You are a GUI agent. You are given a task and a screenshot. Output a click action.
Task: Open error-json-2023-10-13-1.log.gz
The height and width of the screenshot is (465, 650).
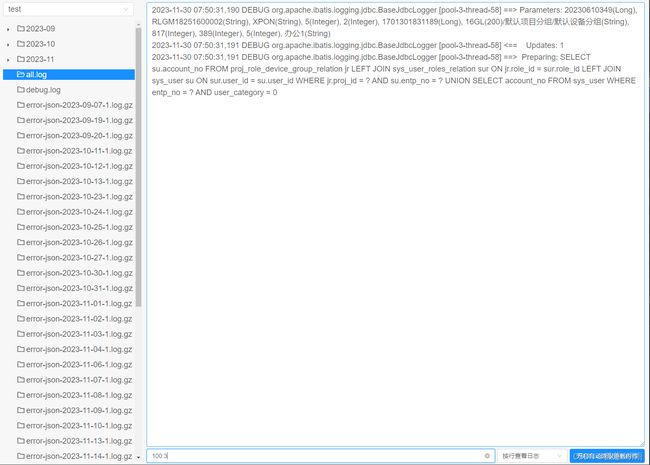coord(79,182)
